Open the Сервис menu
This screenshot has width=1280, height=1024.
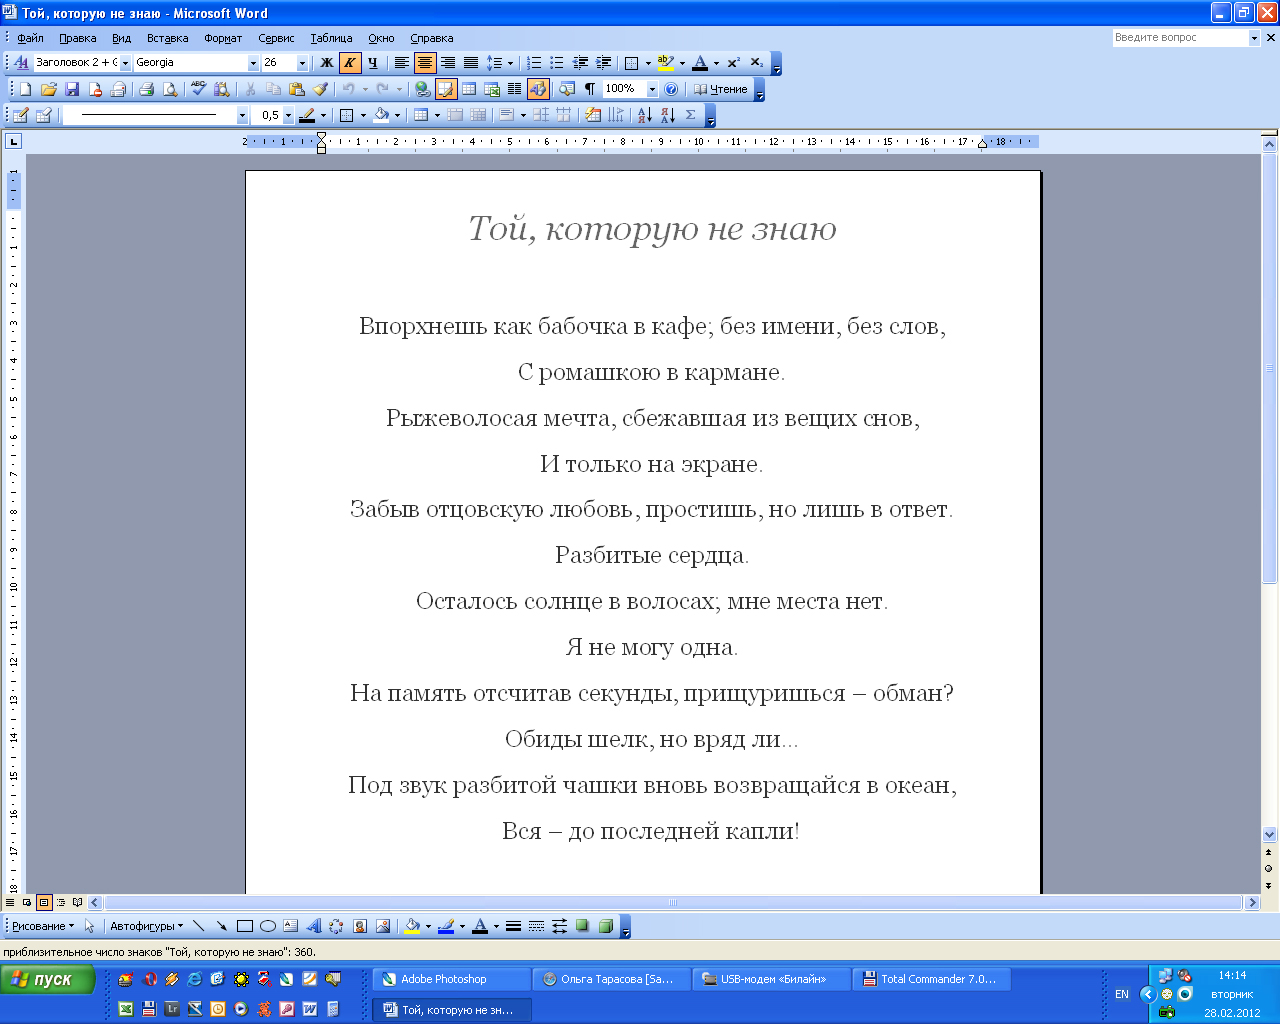click(x=276, y=38)
